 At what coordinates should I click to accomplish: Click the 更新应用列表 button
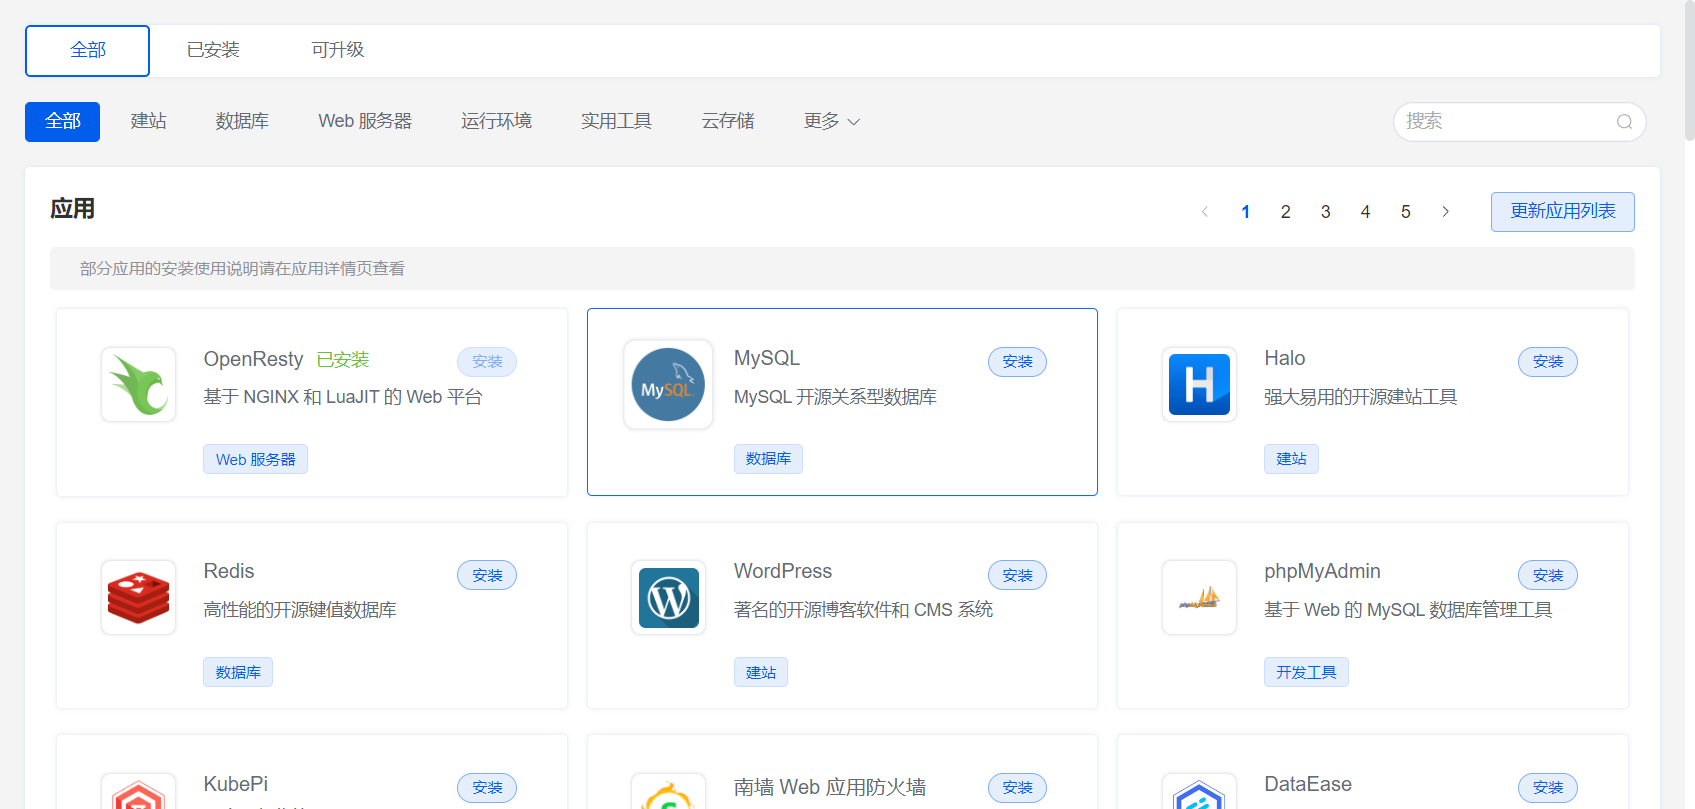click(1562, 212)
